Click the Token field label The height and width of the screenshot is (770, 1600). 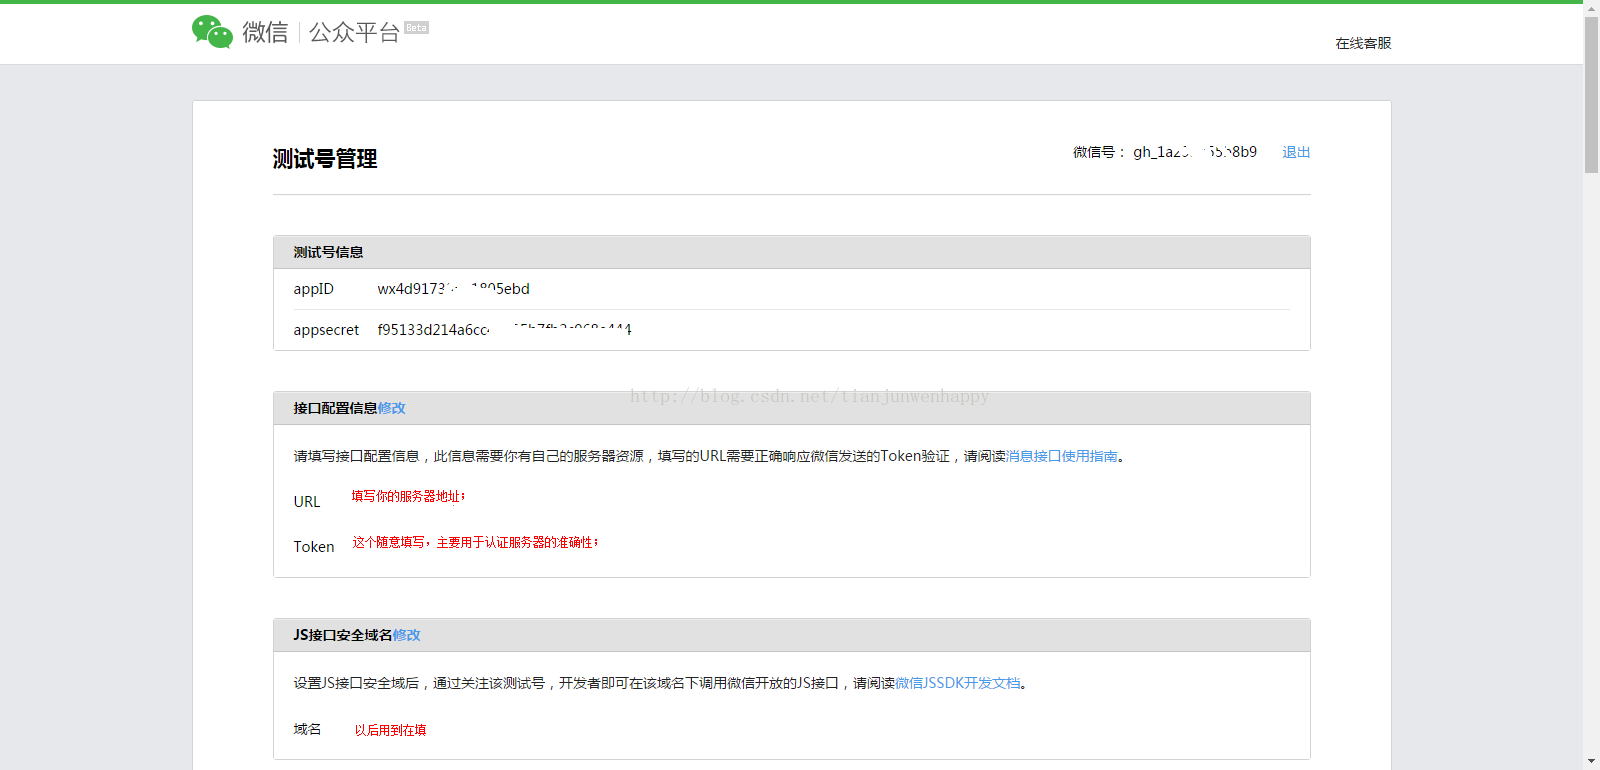(x=314, y=547)
